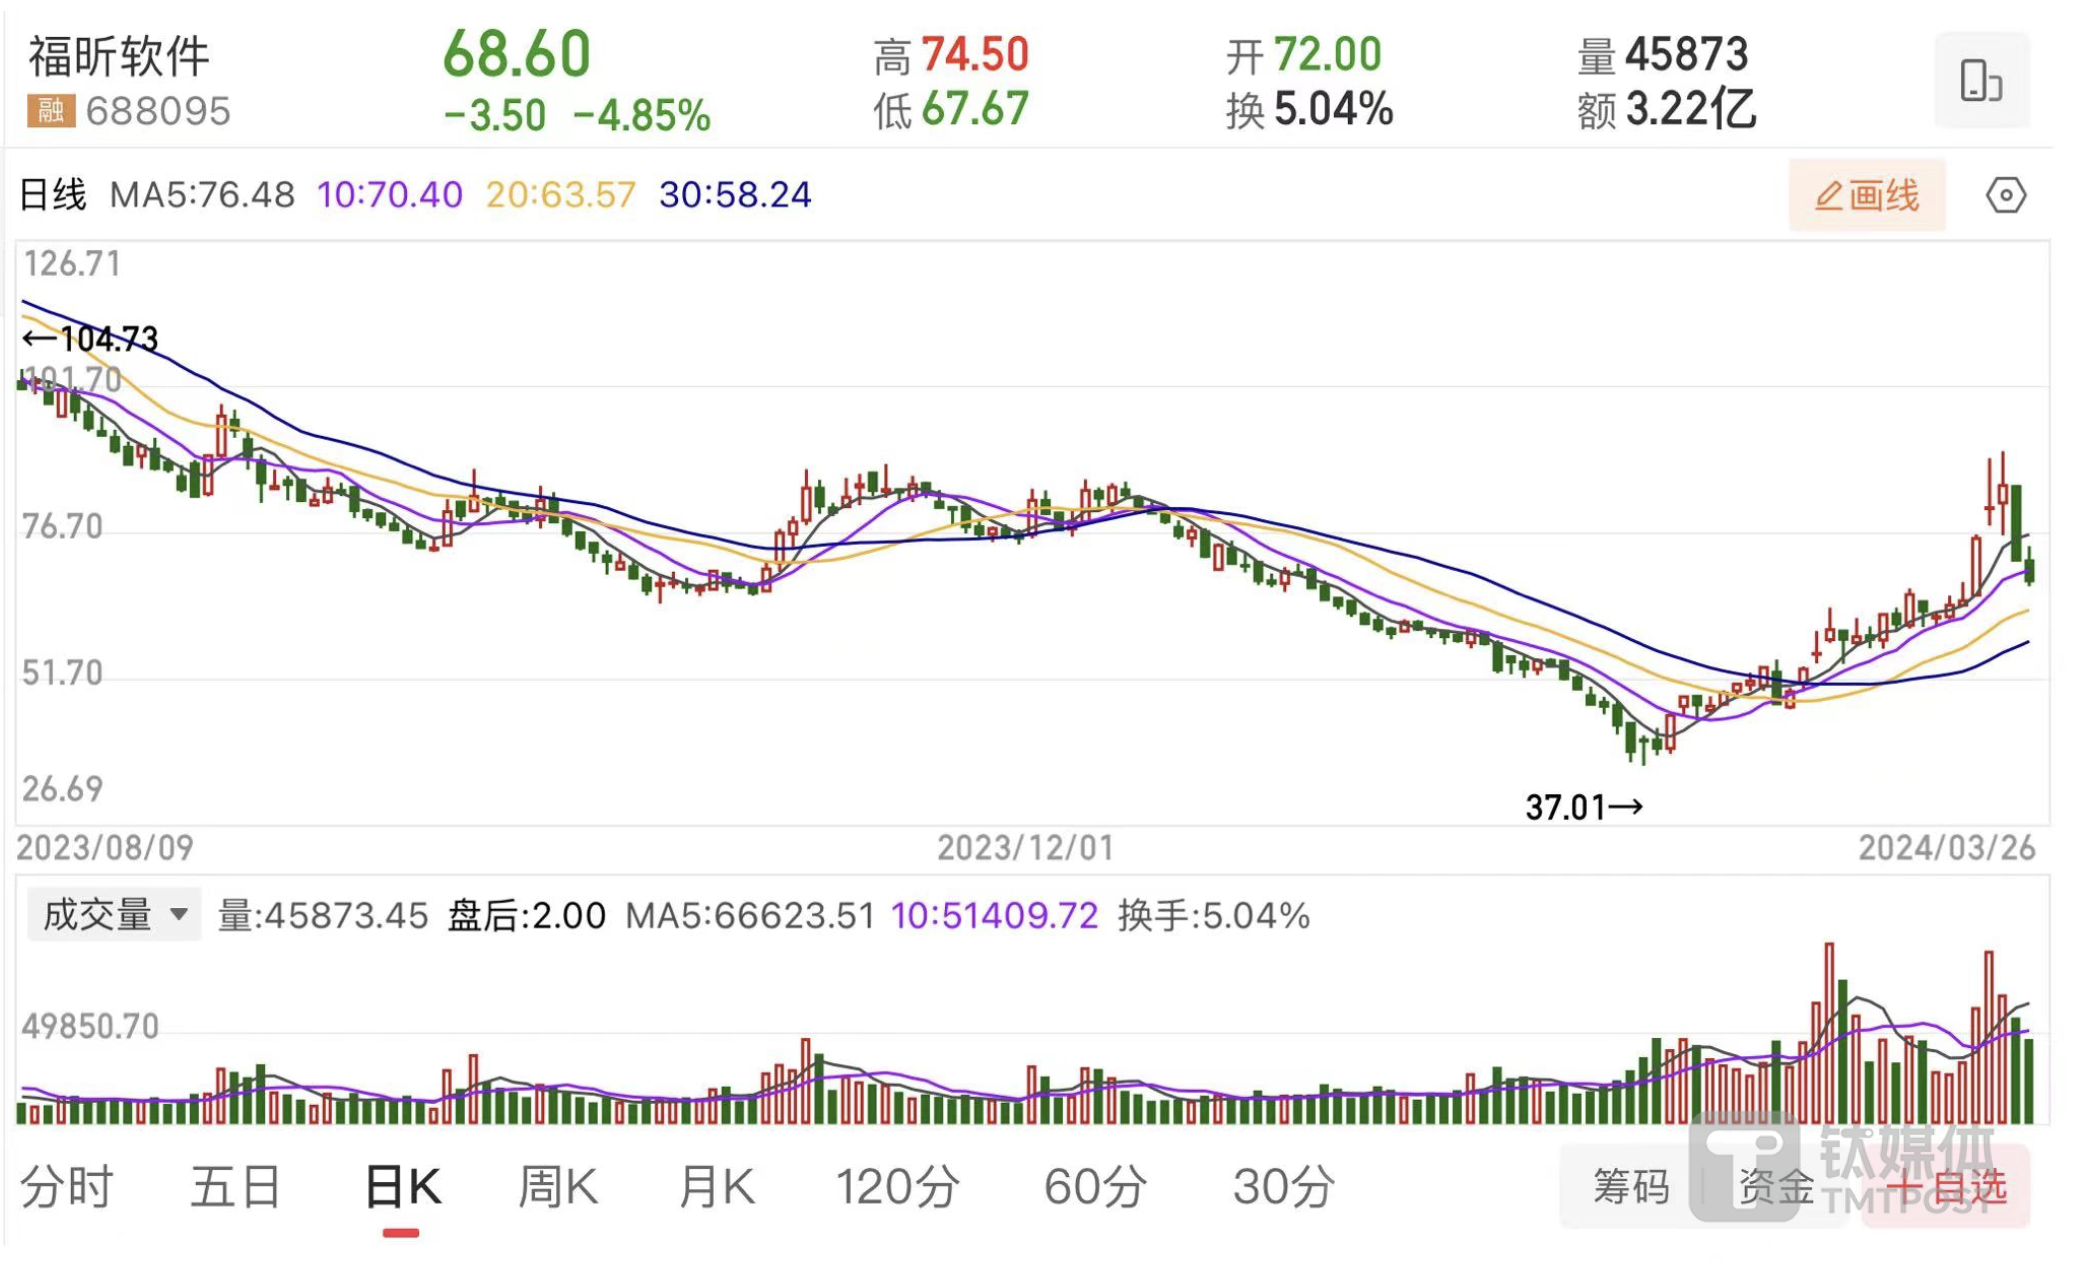Switch to the 分时 tab

[x=67, y=1187]
